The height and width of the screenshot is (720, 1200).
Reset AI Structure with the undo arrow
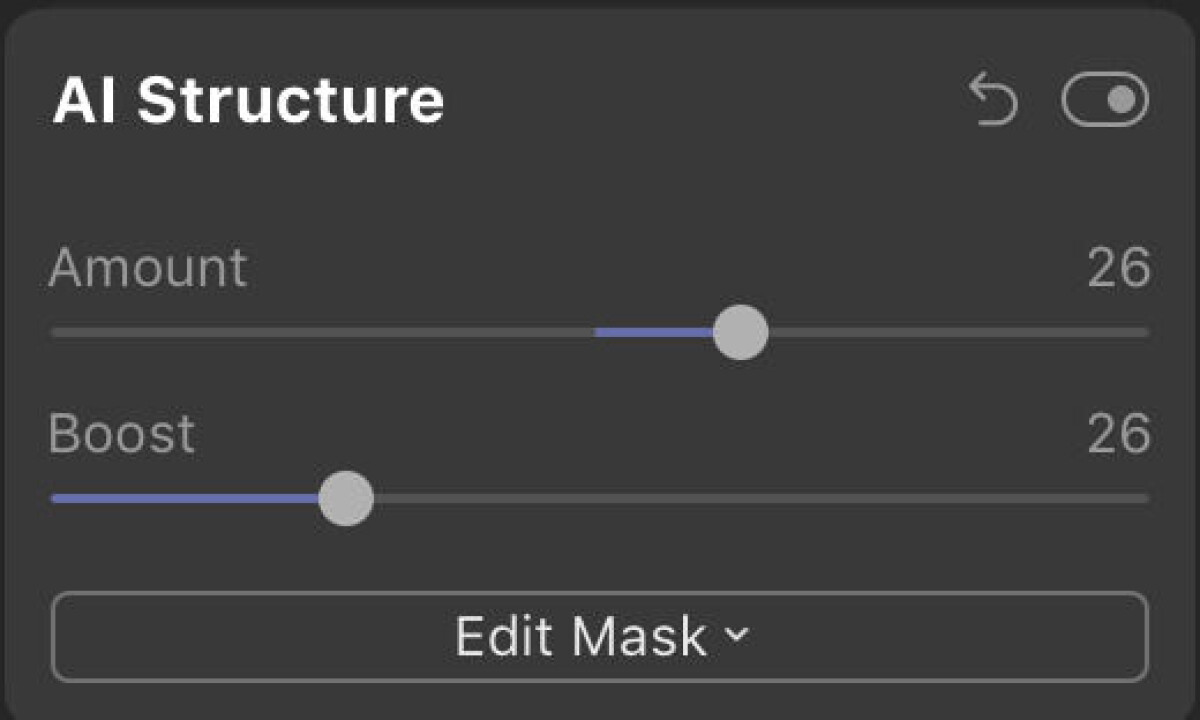pos(993,102)
